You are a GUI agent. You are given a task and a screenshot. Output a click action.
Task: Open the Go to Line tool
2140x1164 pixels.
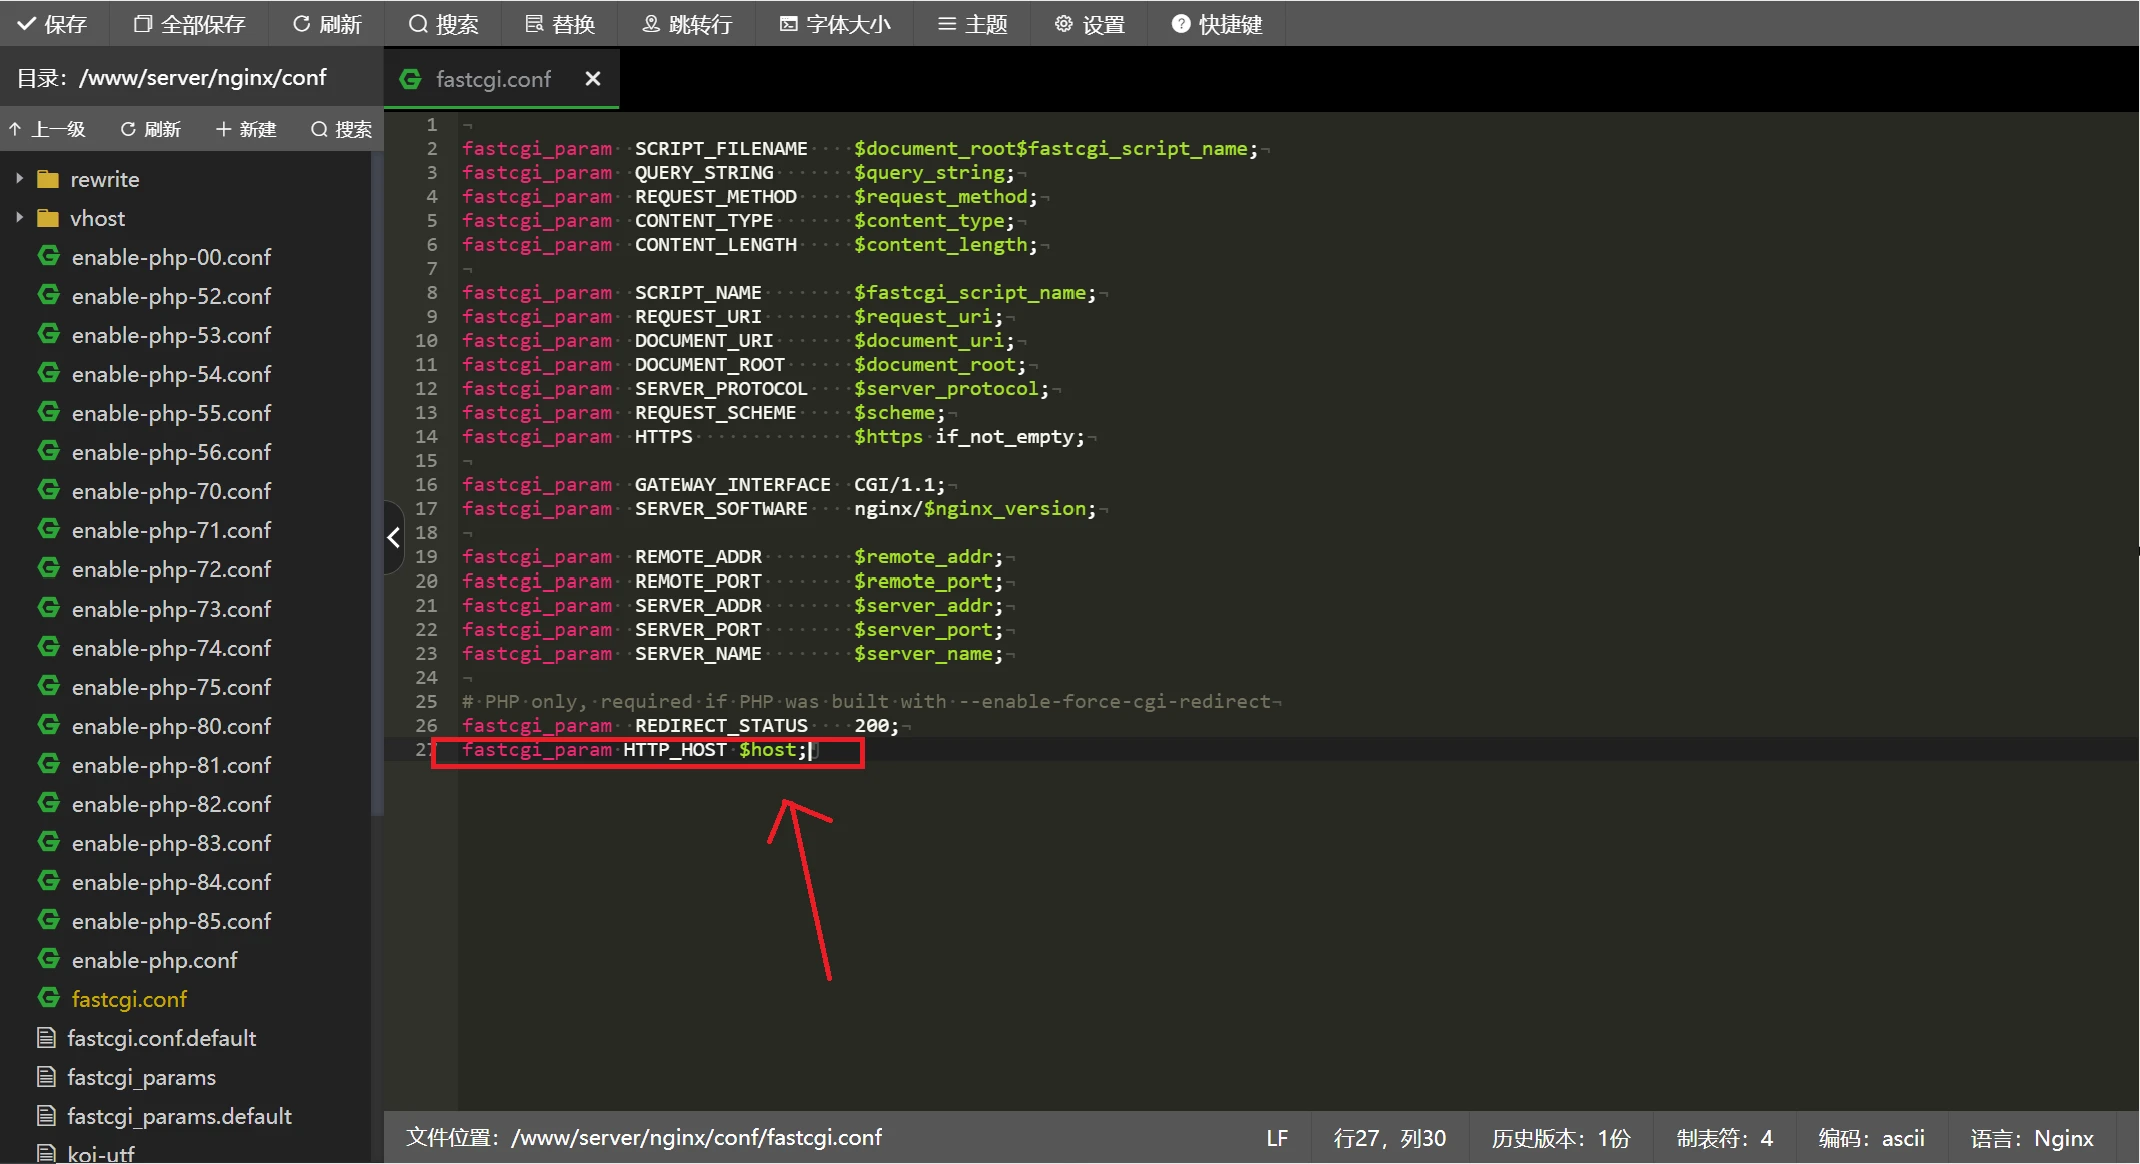coord(687,24)
